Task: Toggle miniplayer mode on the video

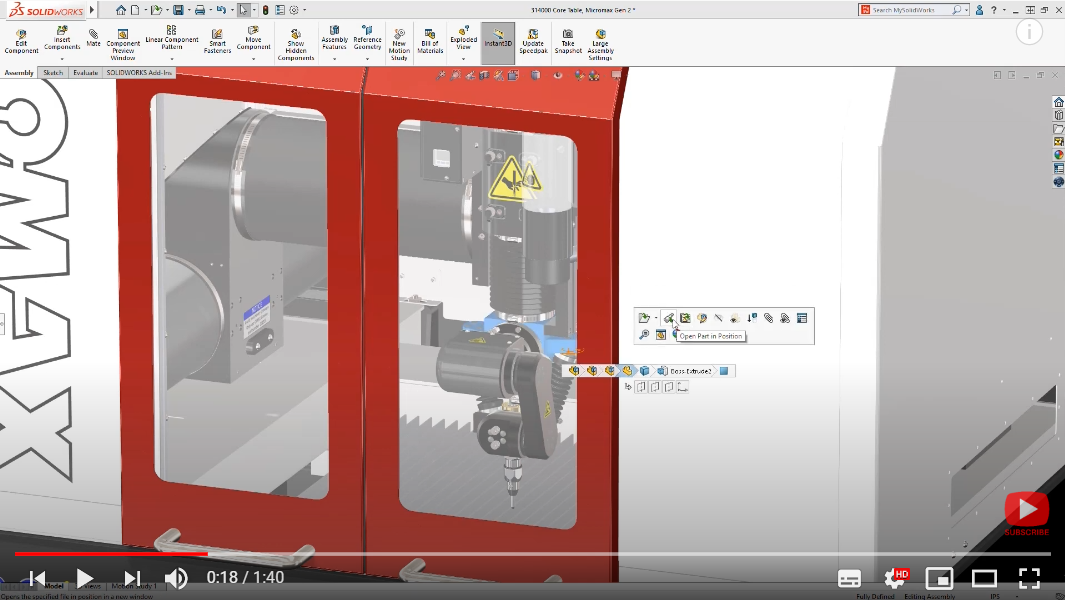Action: pos(939,578)
